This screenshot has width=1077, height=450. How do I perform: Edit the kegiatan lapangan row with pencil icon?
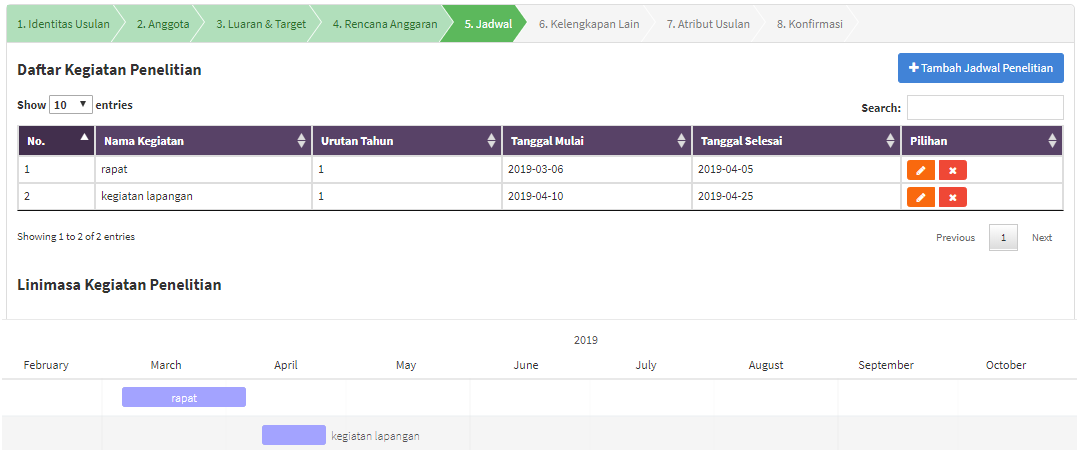coord(920,197)
